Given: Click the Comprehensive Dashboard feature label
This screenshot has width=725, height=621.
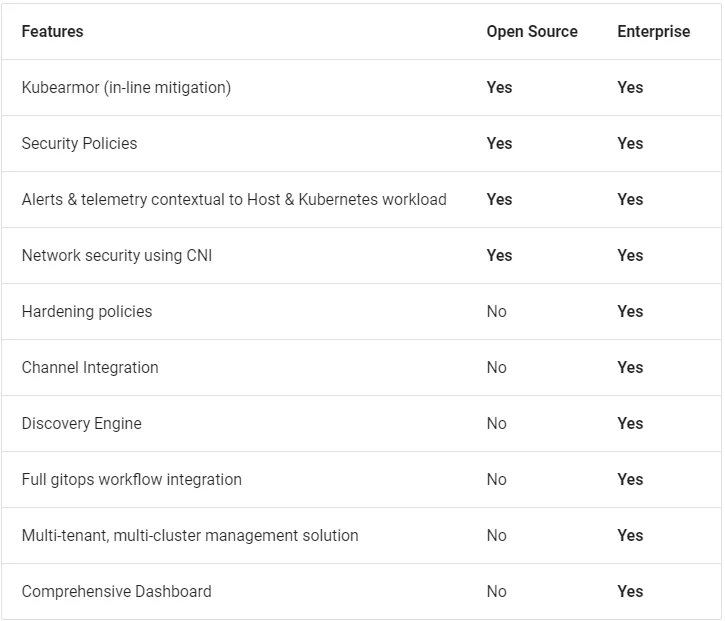Looking at the screenshot, I should pos(116,592).
